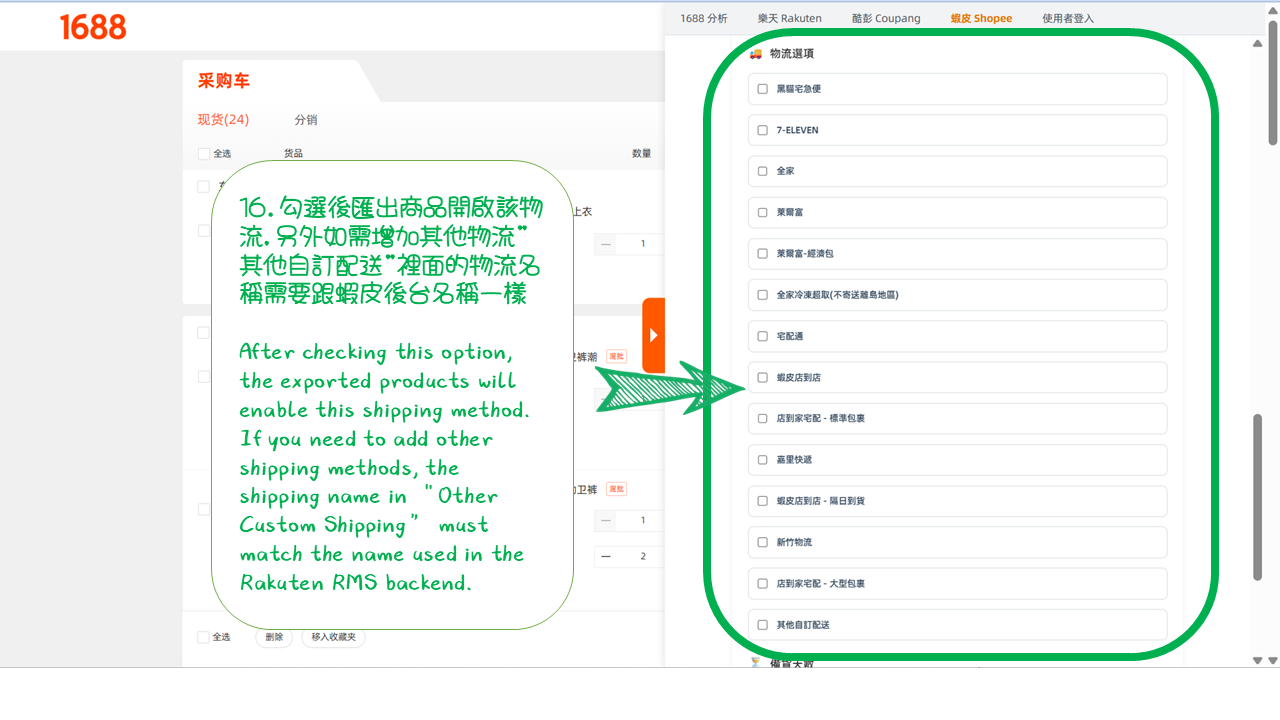Click the 混批 badge next to 卫裤
Image resolution: width=1280 pixels, height=720 pixels.
click(x=615, y=489)
